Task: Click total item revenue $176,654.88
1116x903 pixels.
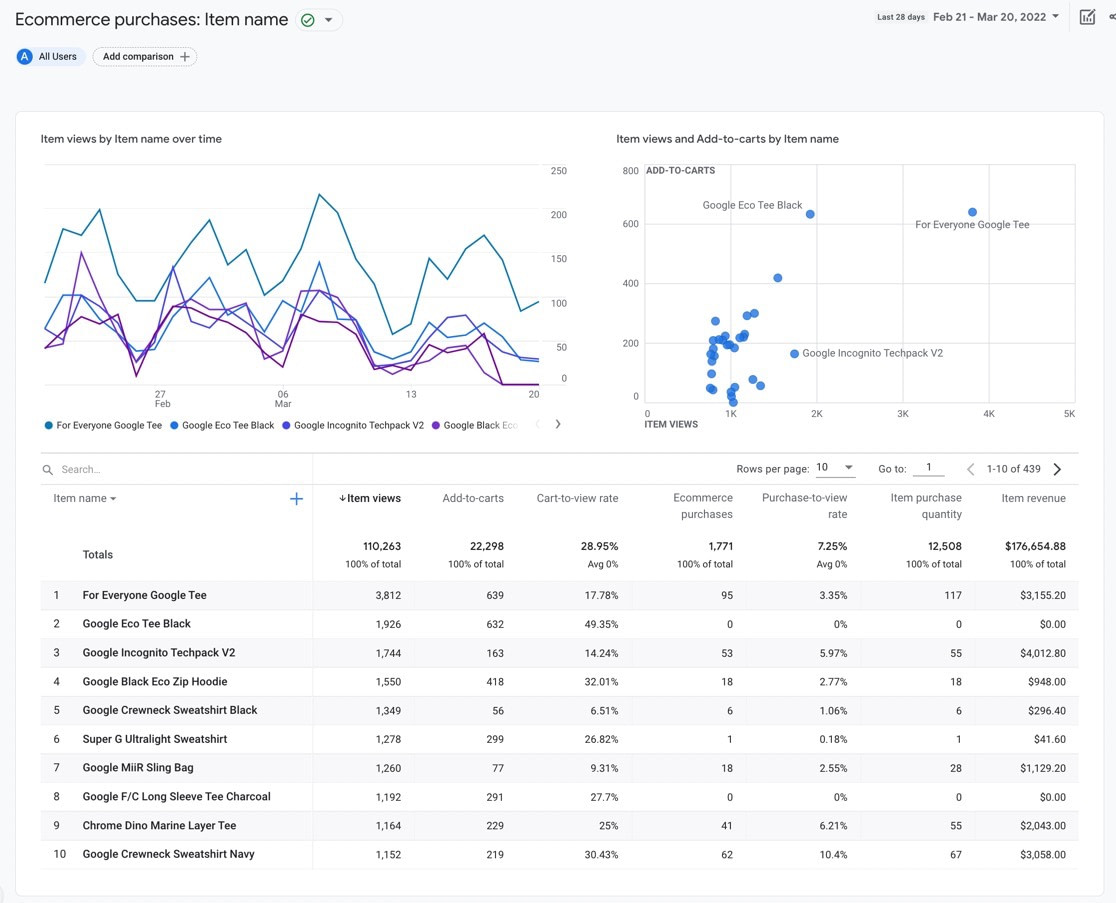Action: coord(1036,546)
